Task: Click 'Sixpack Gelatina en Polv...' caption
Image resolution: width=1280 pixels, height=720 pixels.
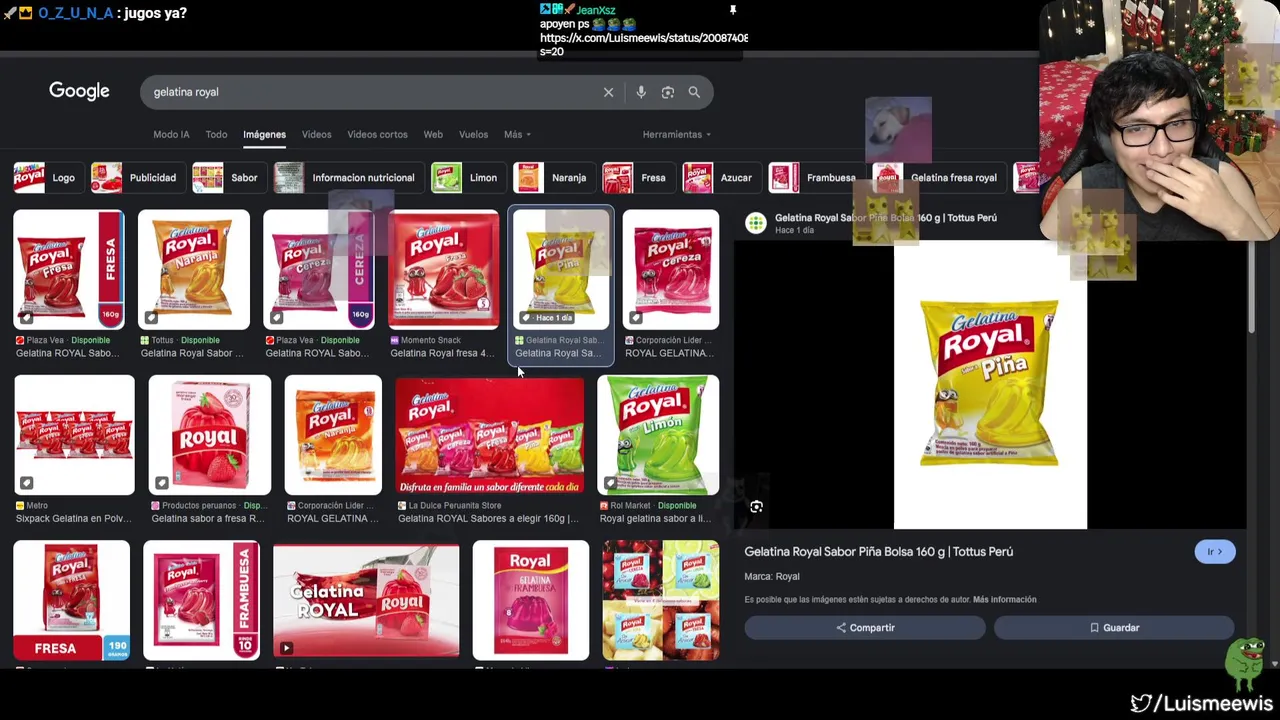Action: [x=74, y=519]
